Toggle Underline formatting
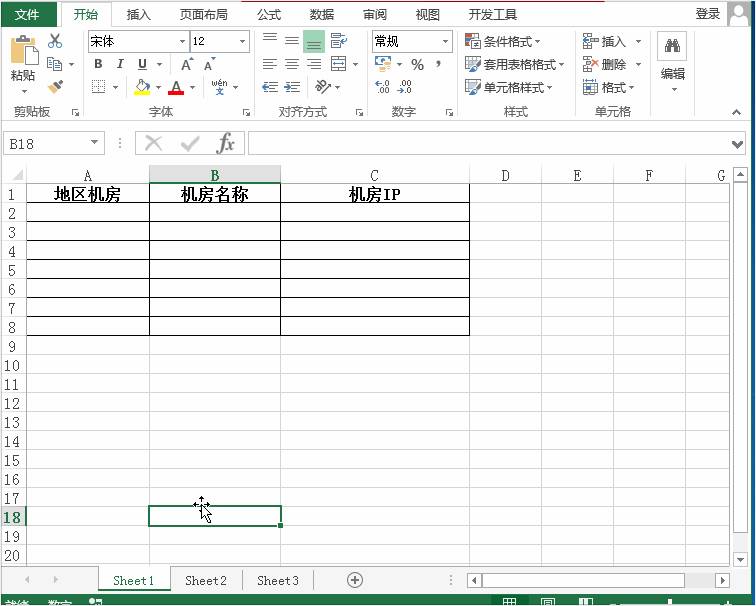The width and height of the screenshot is (756, 606). 142,64
